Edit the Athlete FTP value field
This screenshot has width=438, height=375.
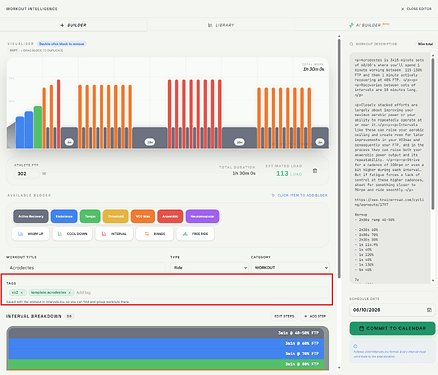27,174
